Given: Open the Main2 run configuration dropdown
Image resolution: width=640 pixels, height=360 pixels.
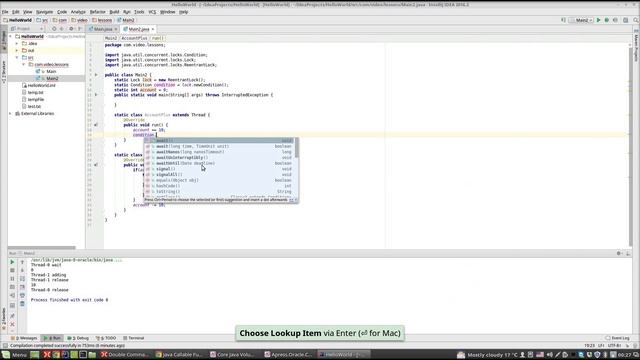Looking at the screenshot, I should point(581,20).
